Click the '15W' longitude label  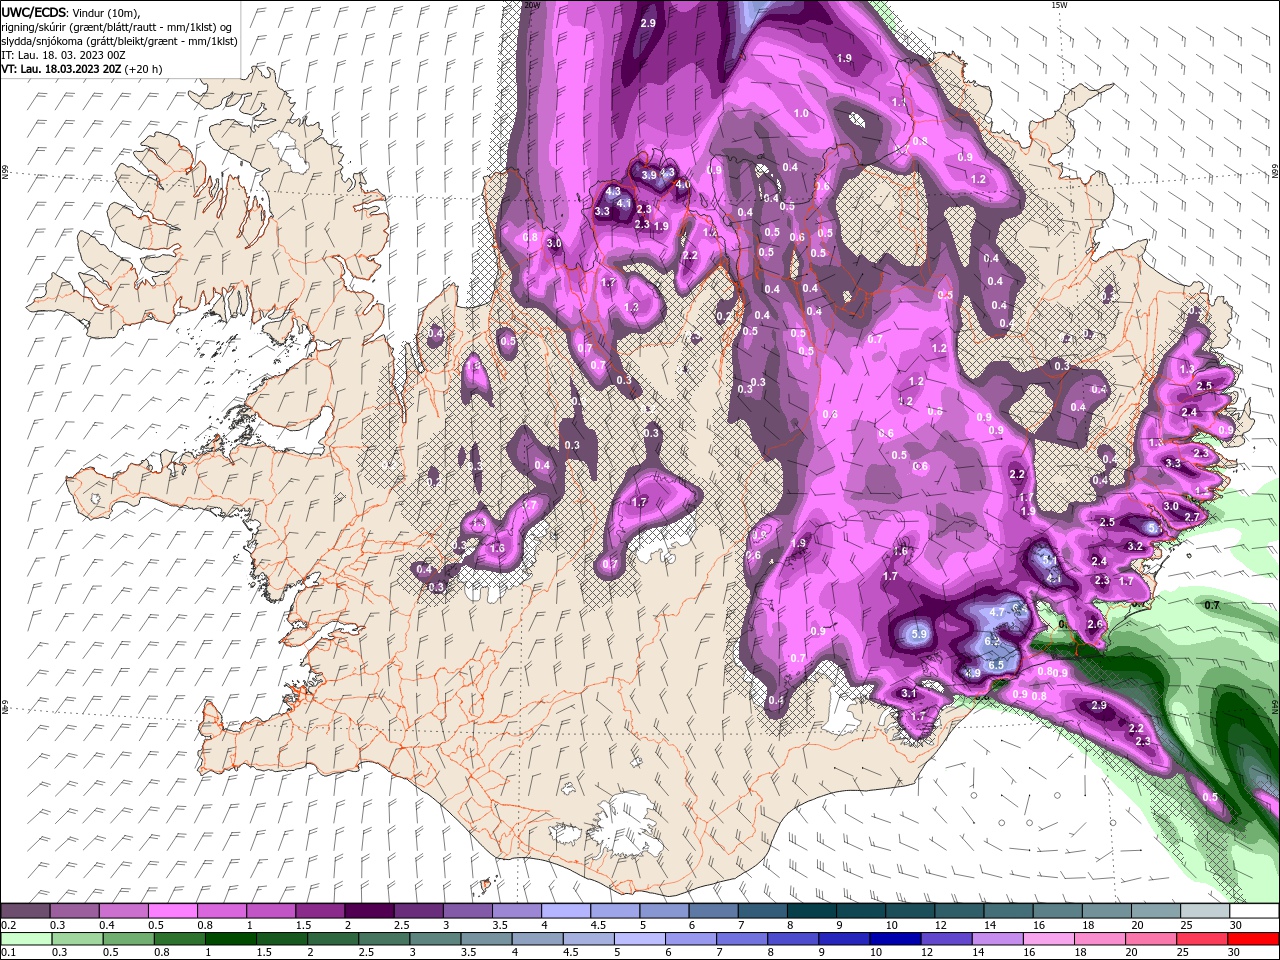click(x=1059, y=5)
